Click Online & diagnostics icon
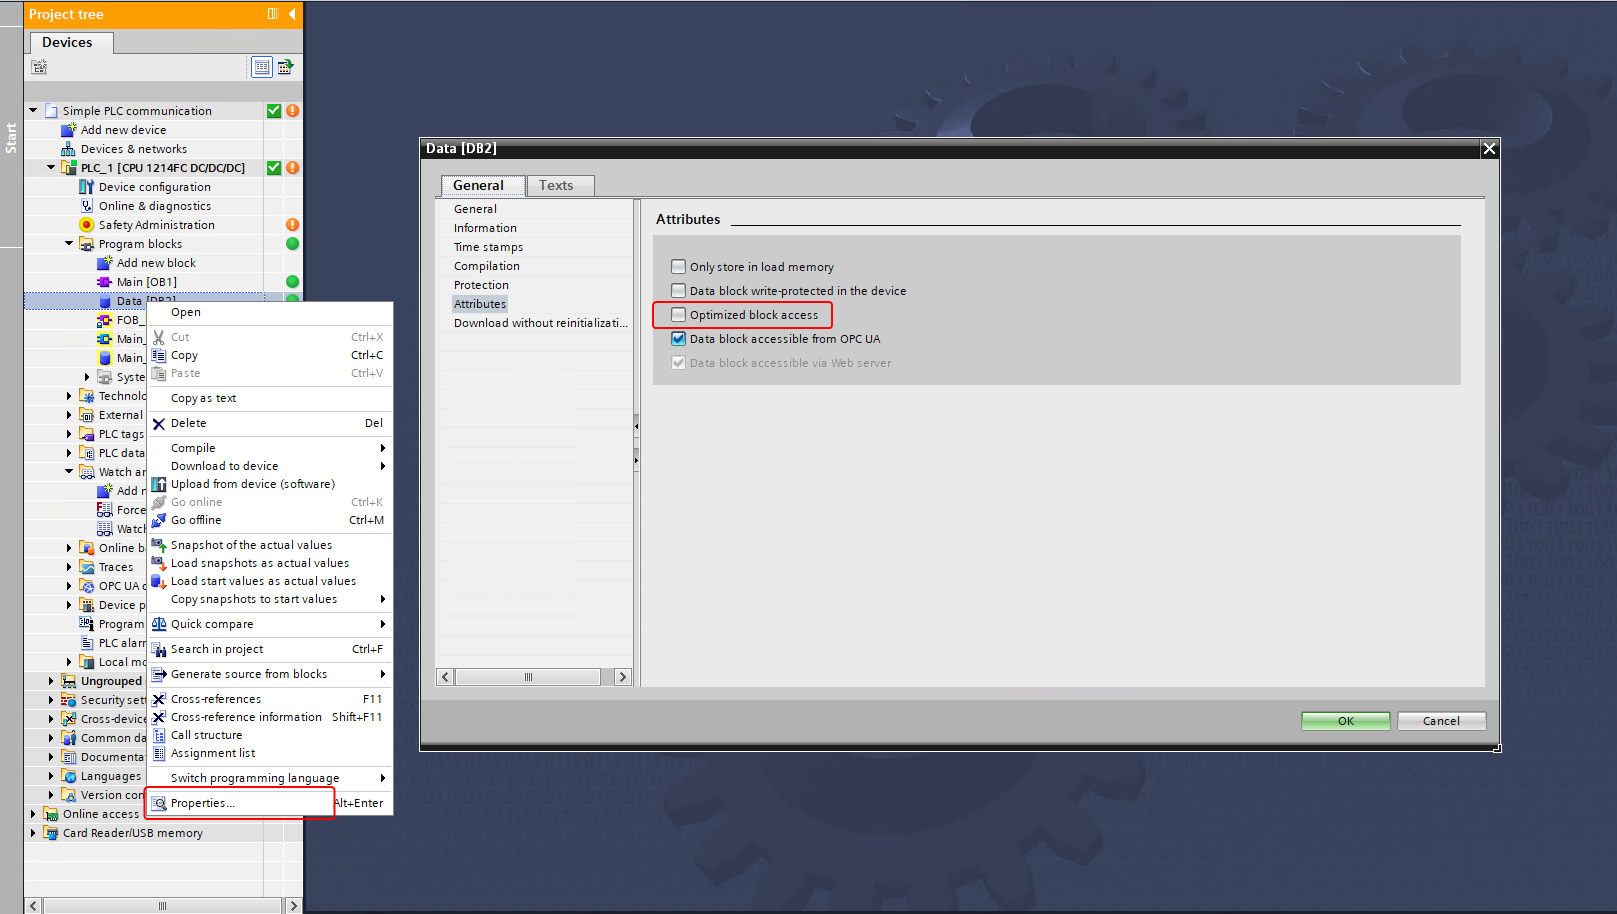Image resolution: width=1617 pixels, height=914 pixels. point(86,206)
